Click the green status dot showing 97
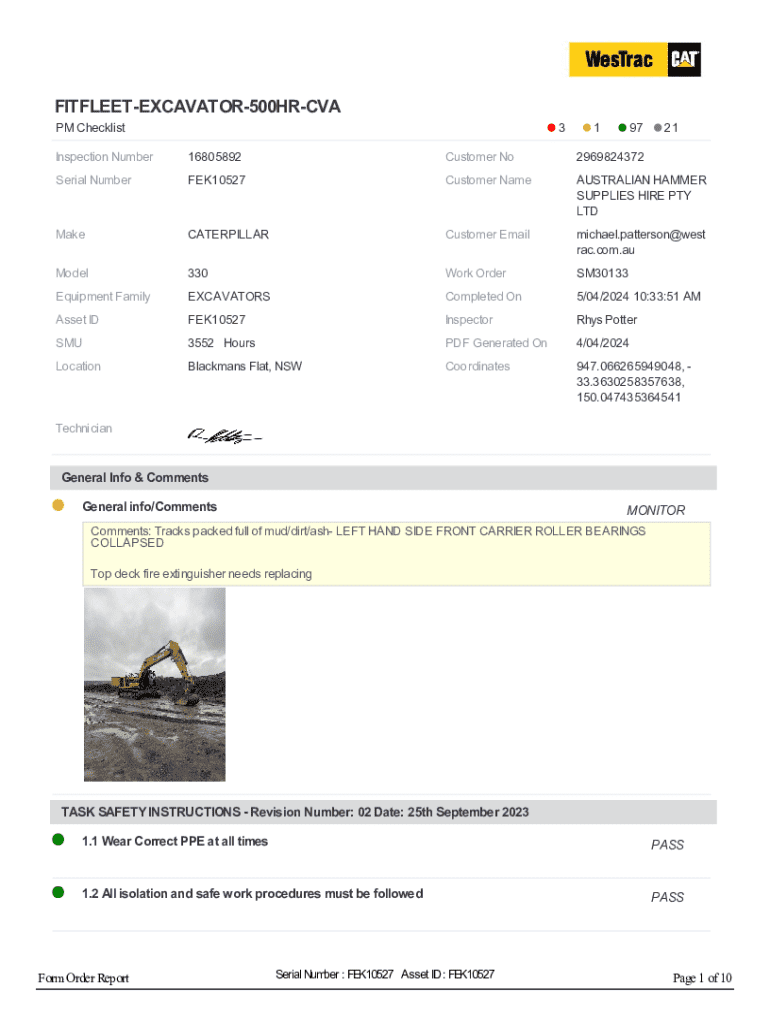 622,128
